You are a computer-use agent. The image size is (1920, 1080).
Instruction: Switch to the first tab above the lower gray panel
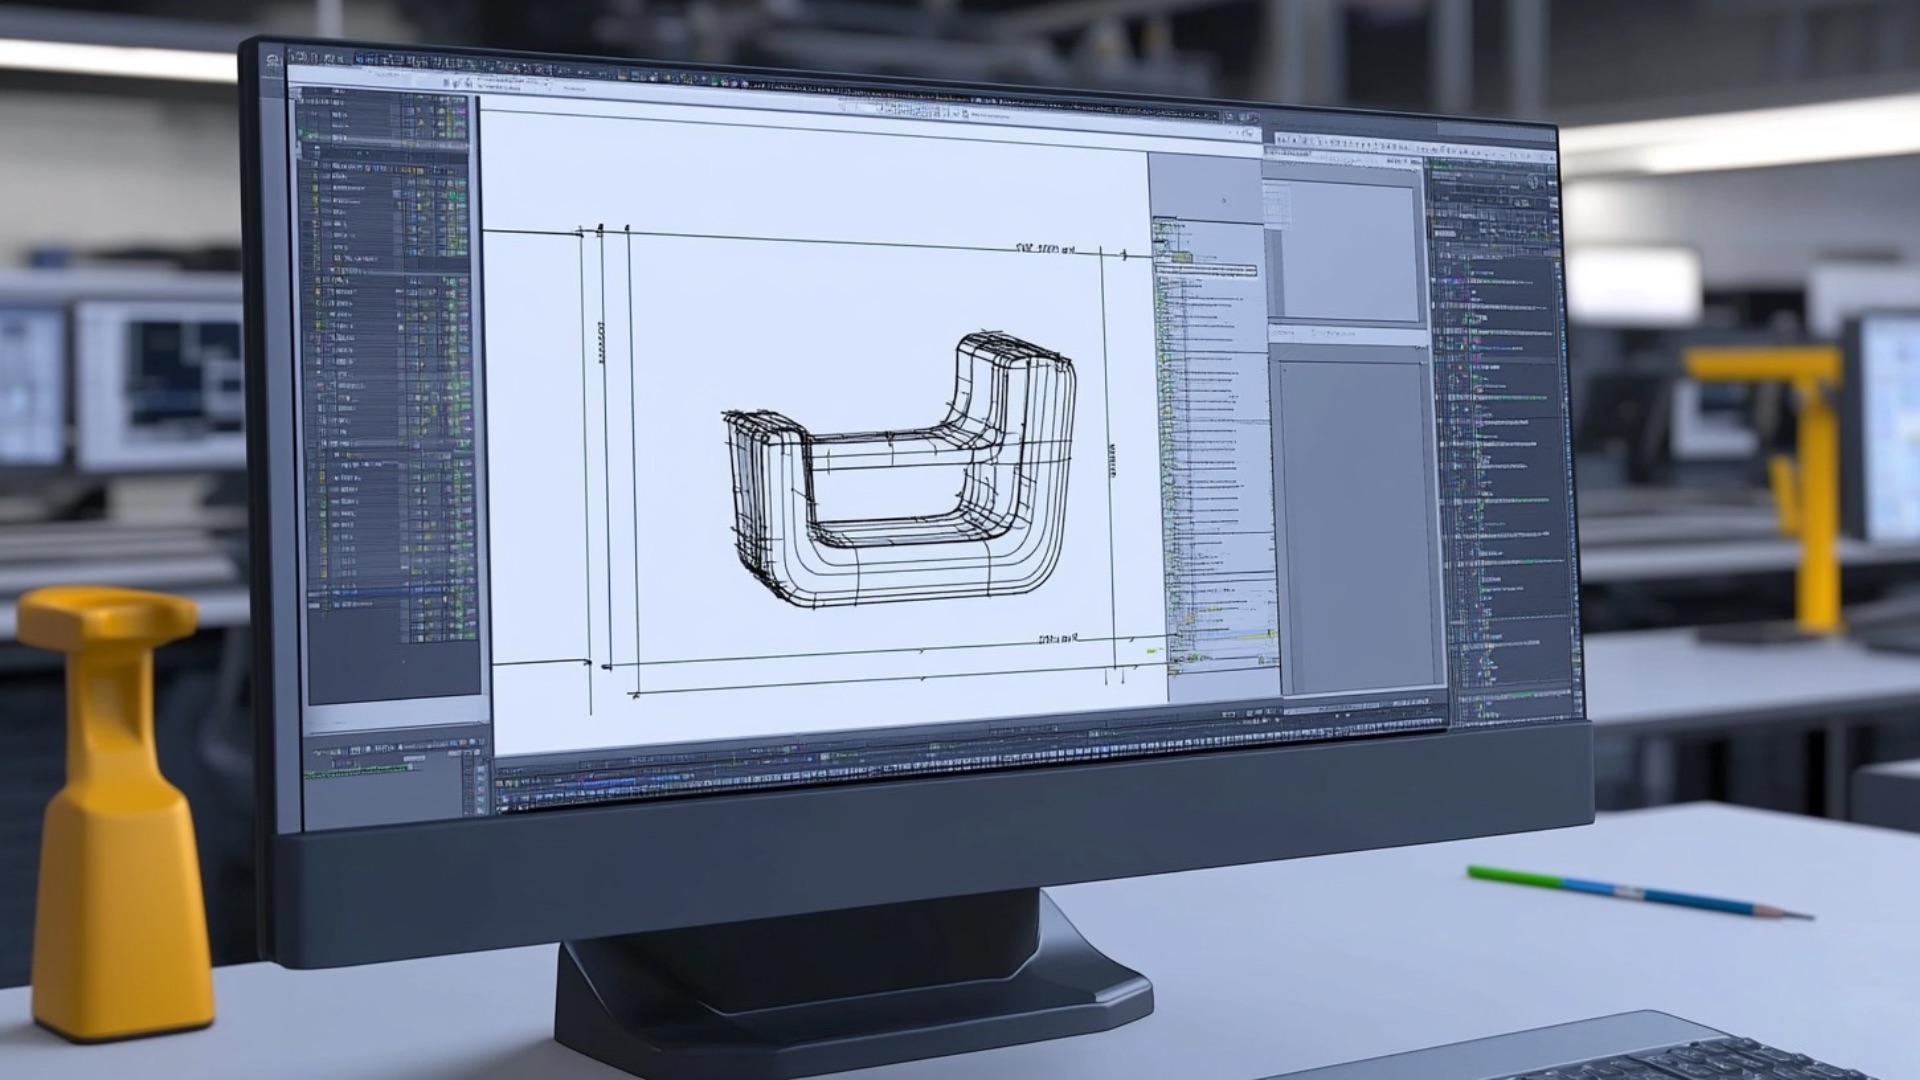1283,333
